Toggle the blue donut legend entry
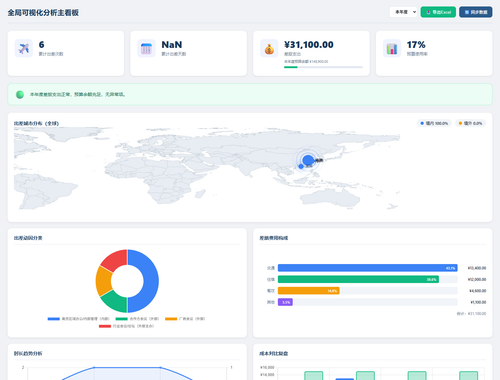Viewport: 500px width, 380px height. [78, 319]
